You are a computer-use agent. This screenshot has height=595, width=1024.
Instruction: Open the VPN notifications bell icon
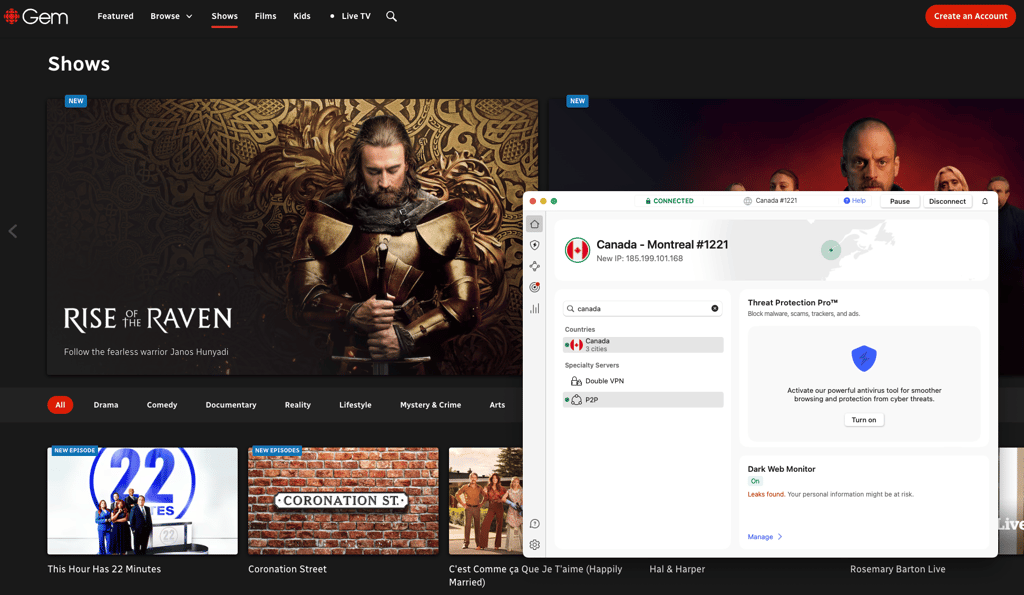tap(985, 201)
